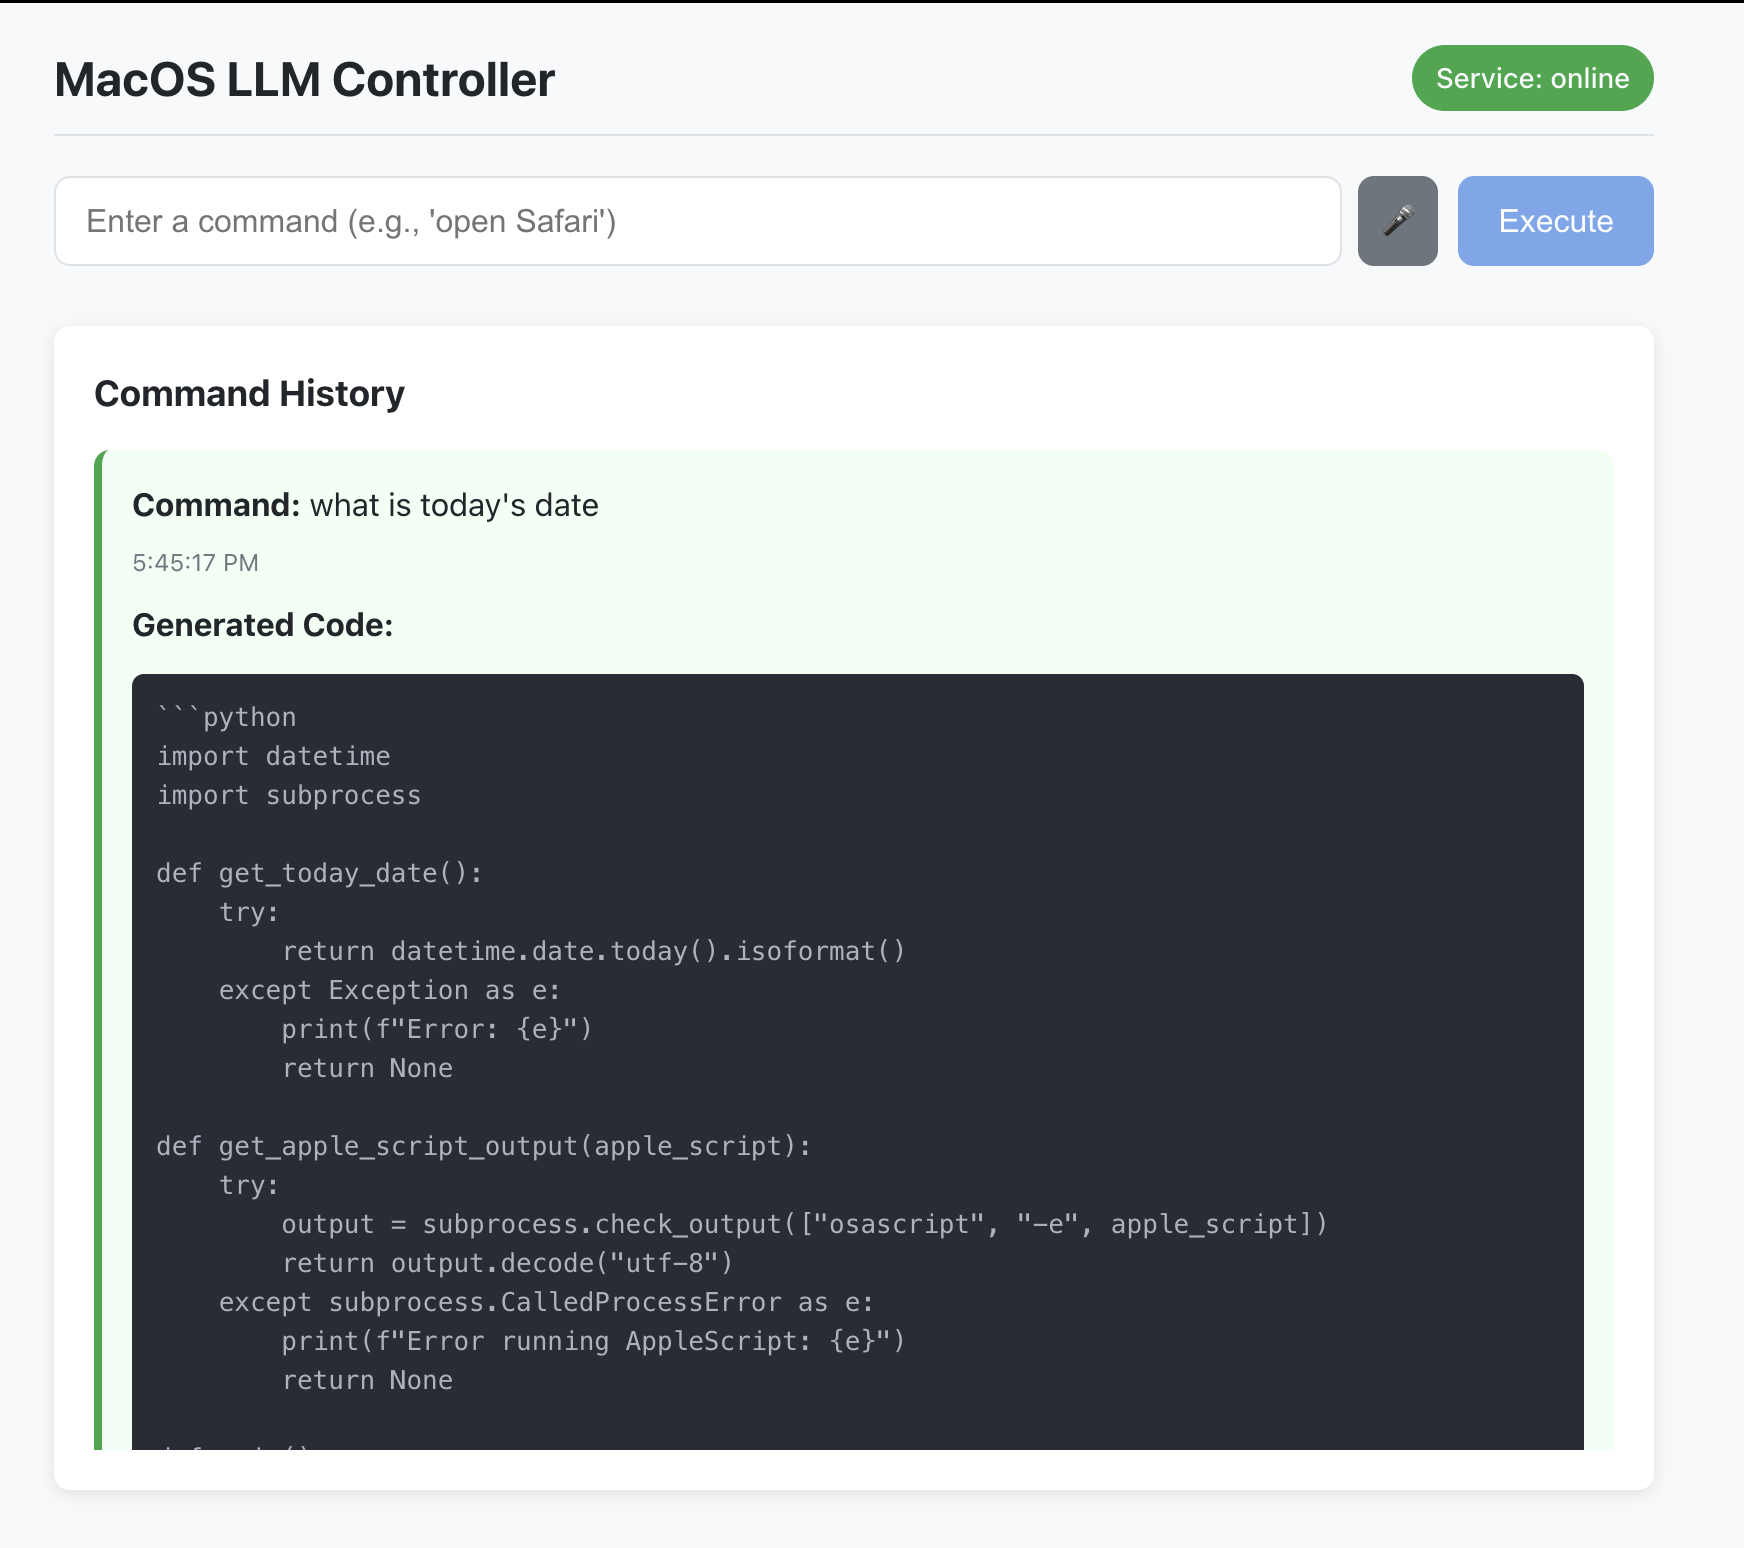Focus the 'Enter a command' input field
Image resolution: width=1744 pixels, height=1548 pixels.
[698, 221]
